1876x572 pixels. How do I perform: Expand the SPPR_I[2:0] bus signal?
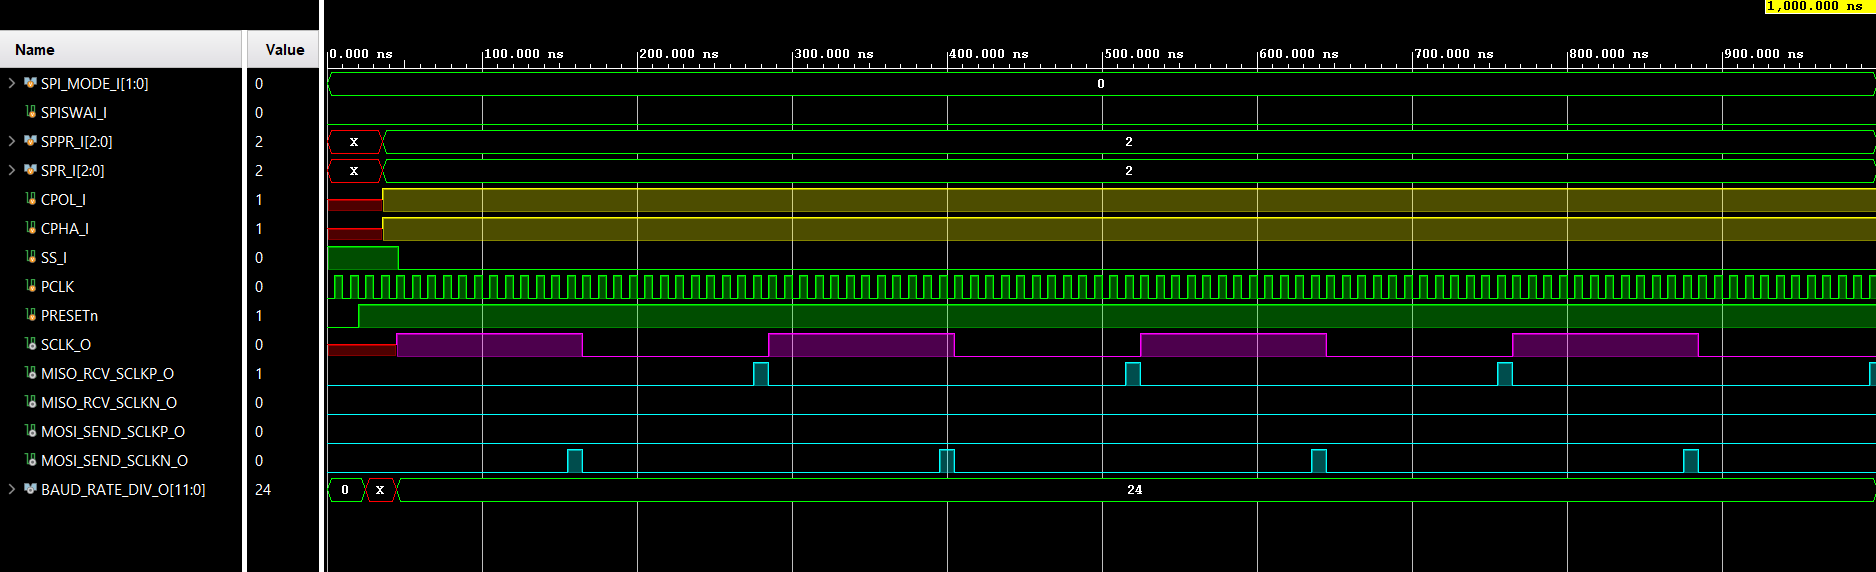pos(12,142)
